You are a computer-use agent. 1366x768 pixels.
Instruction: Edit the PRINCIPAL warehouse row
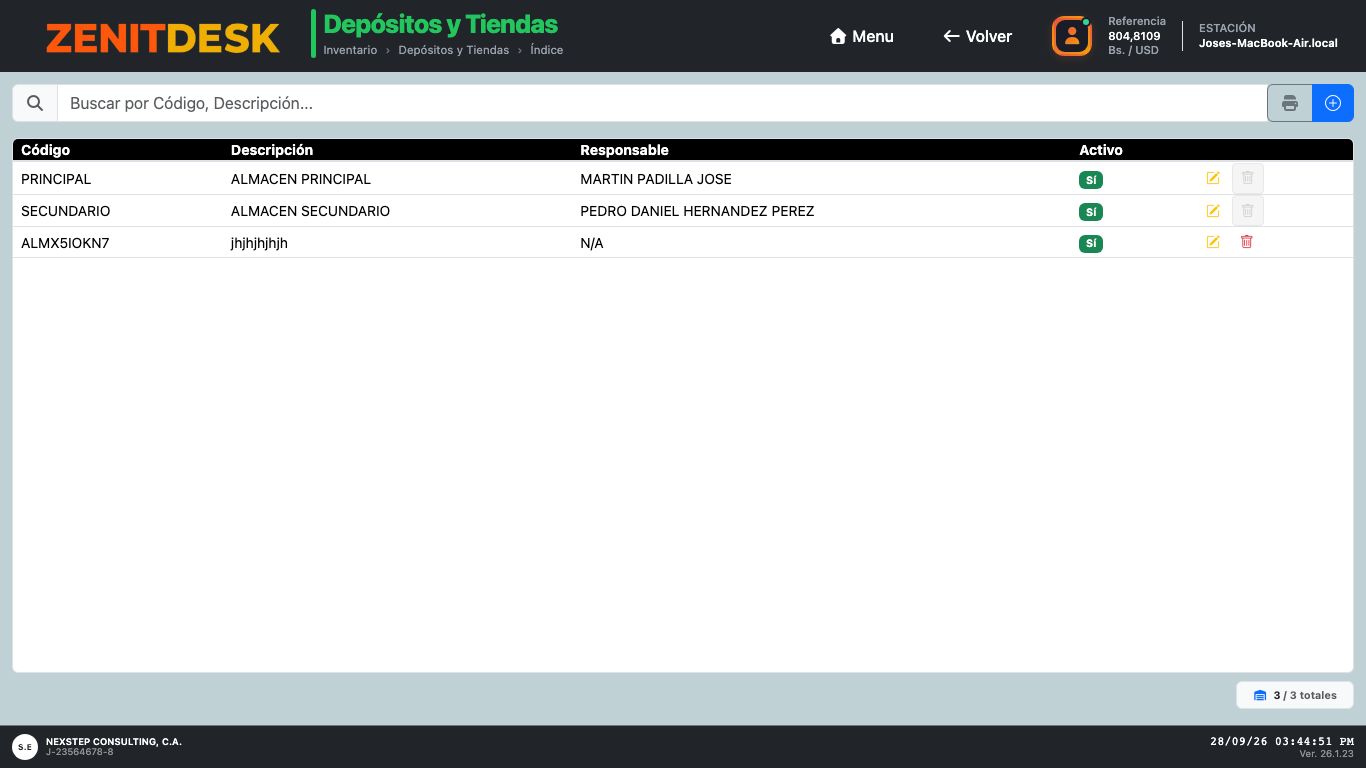click(x=1213, y=178)
